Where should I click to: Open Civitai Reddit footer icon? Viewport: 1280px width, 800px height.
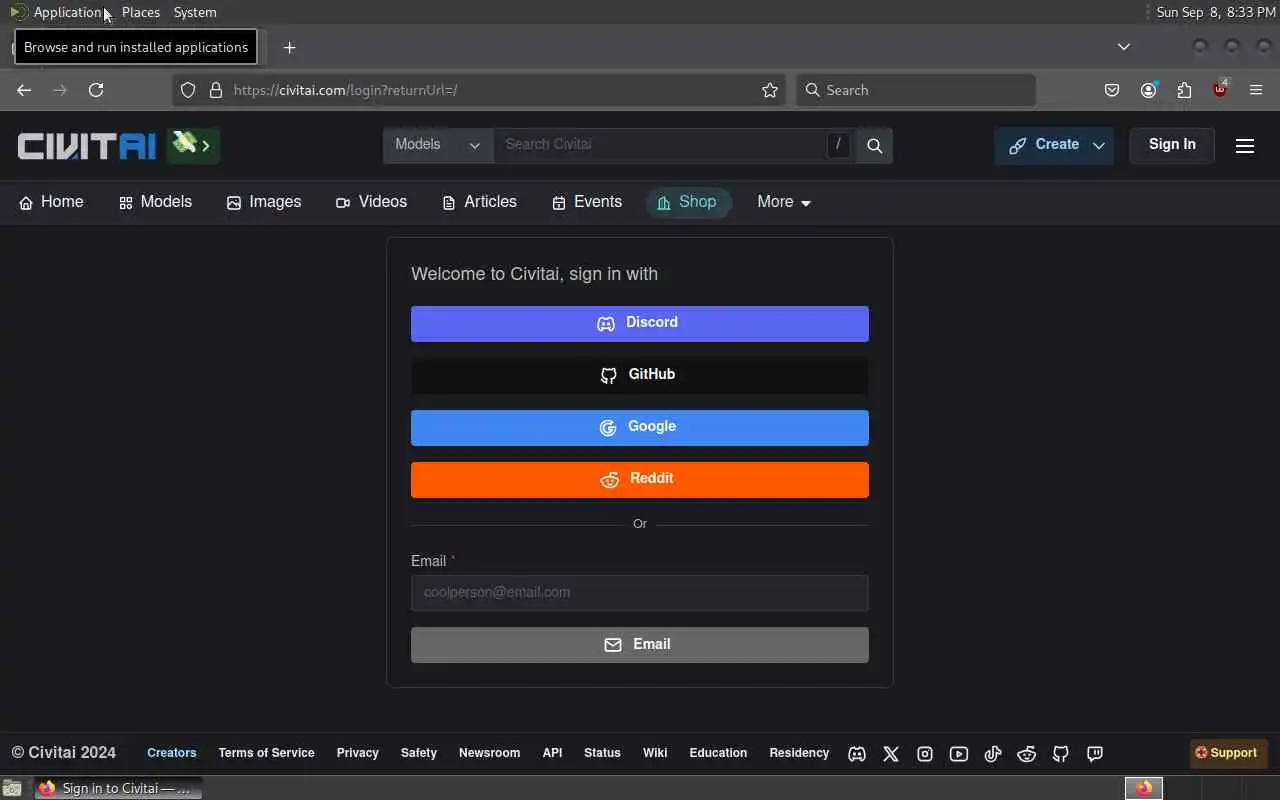[1027, 754]
